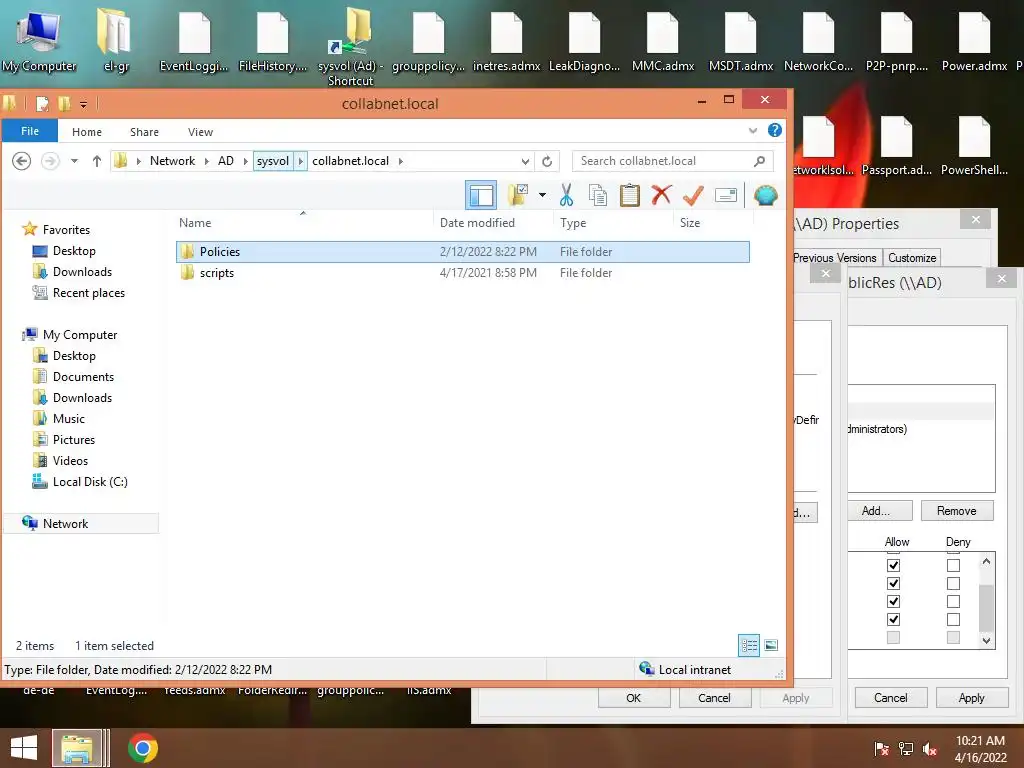Expand the breadcrumb chevron after AD
1024x768 pixels.
(246, 161)
